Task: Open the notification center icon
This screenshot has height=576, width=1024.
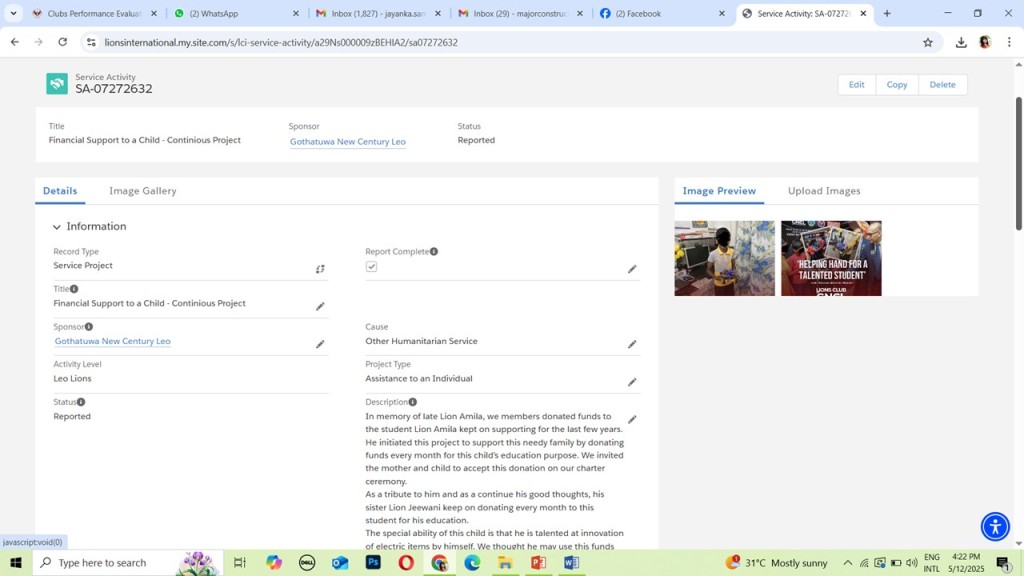Action: pyautogui.click(x=1004, y=562)
